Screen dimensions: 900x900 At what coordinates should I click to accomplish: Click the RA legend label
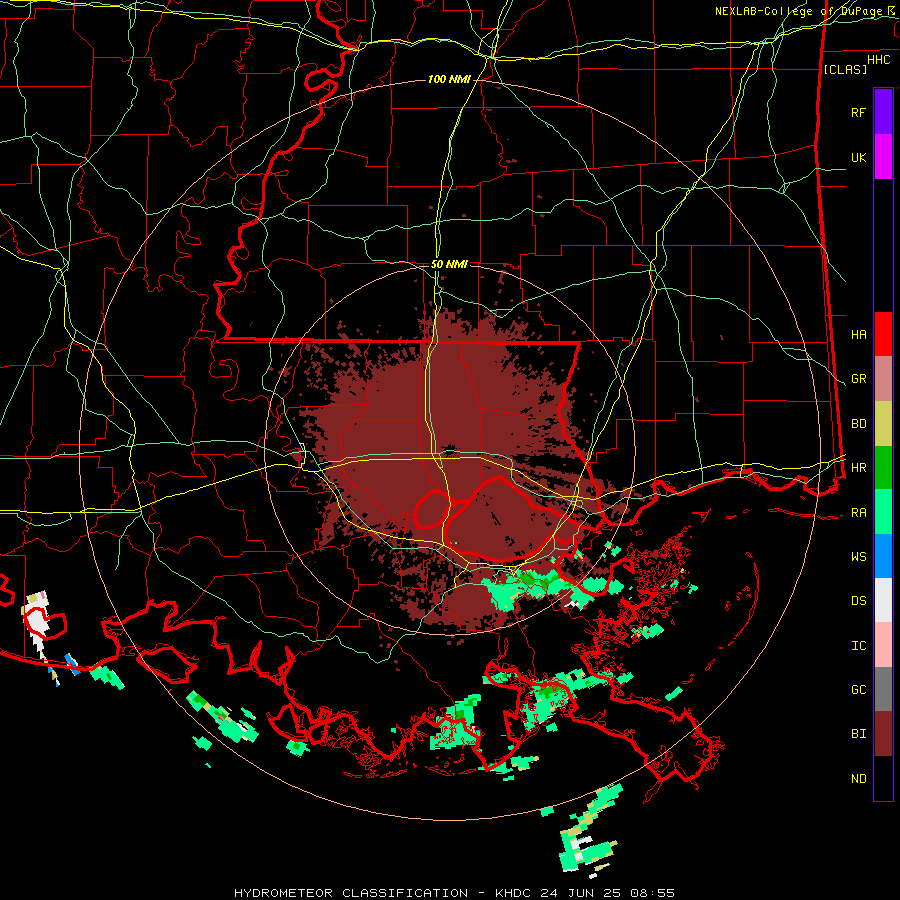859,513
